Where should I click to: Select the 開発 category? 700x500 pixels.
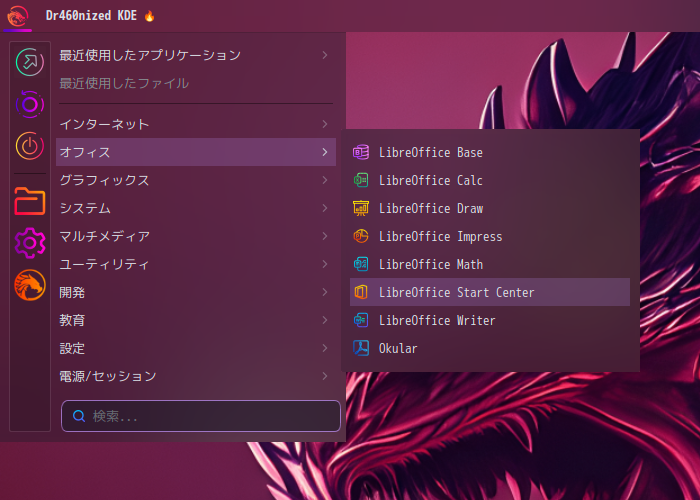[196, 292]
